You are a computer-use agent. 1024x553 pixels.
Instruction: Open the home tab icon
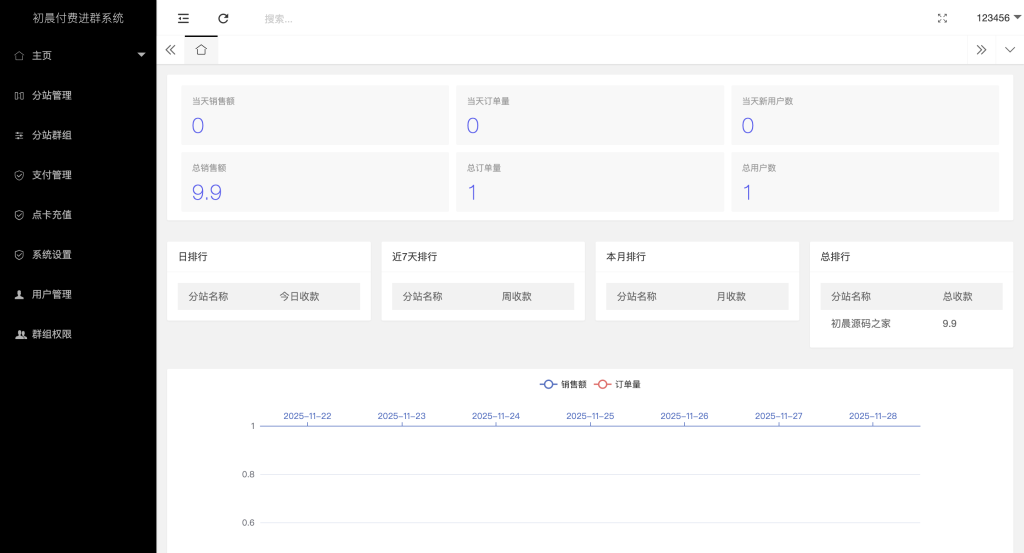(x=201, y=50)
